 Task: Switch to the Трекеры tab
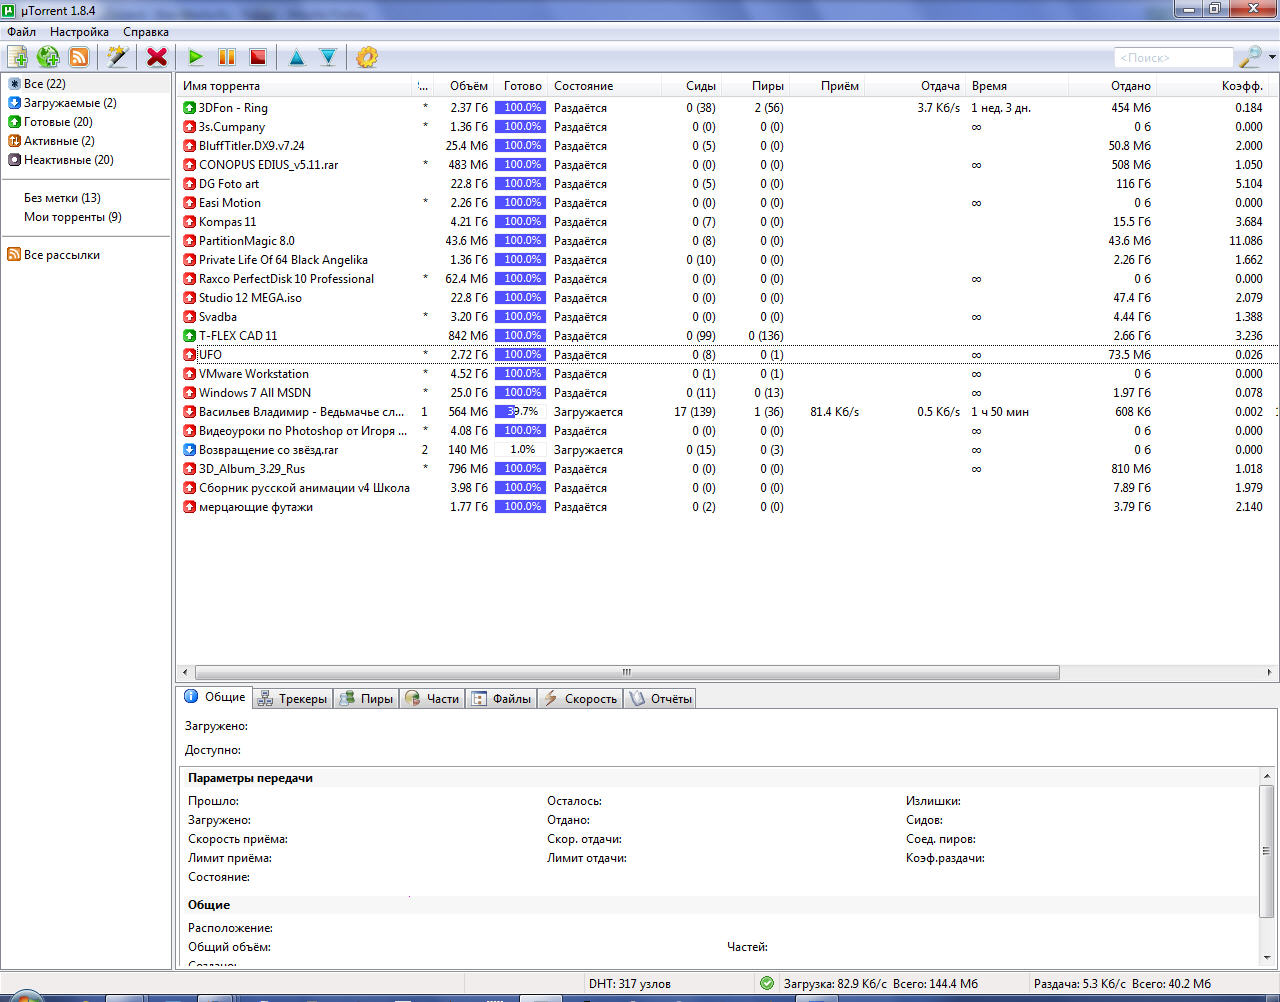click(292, 699)
